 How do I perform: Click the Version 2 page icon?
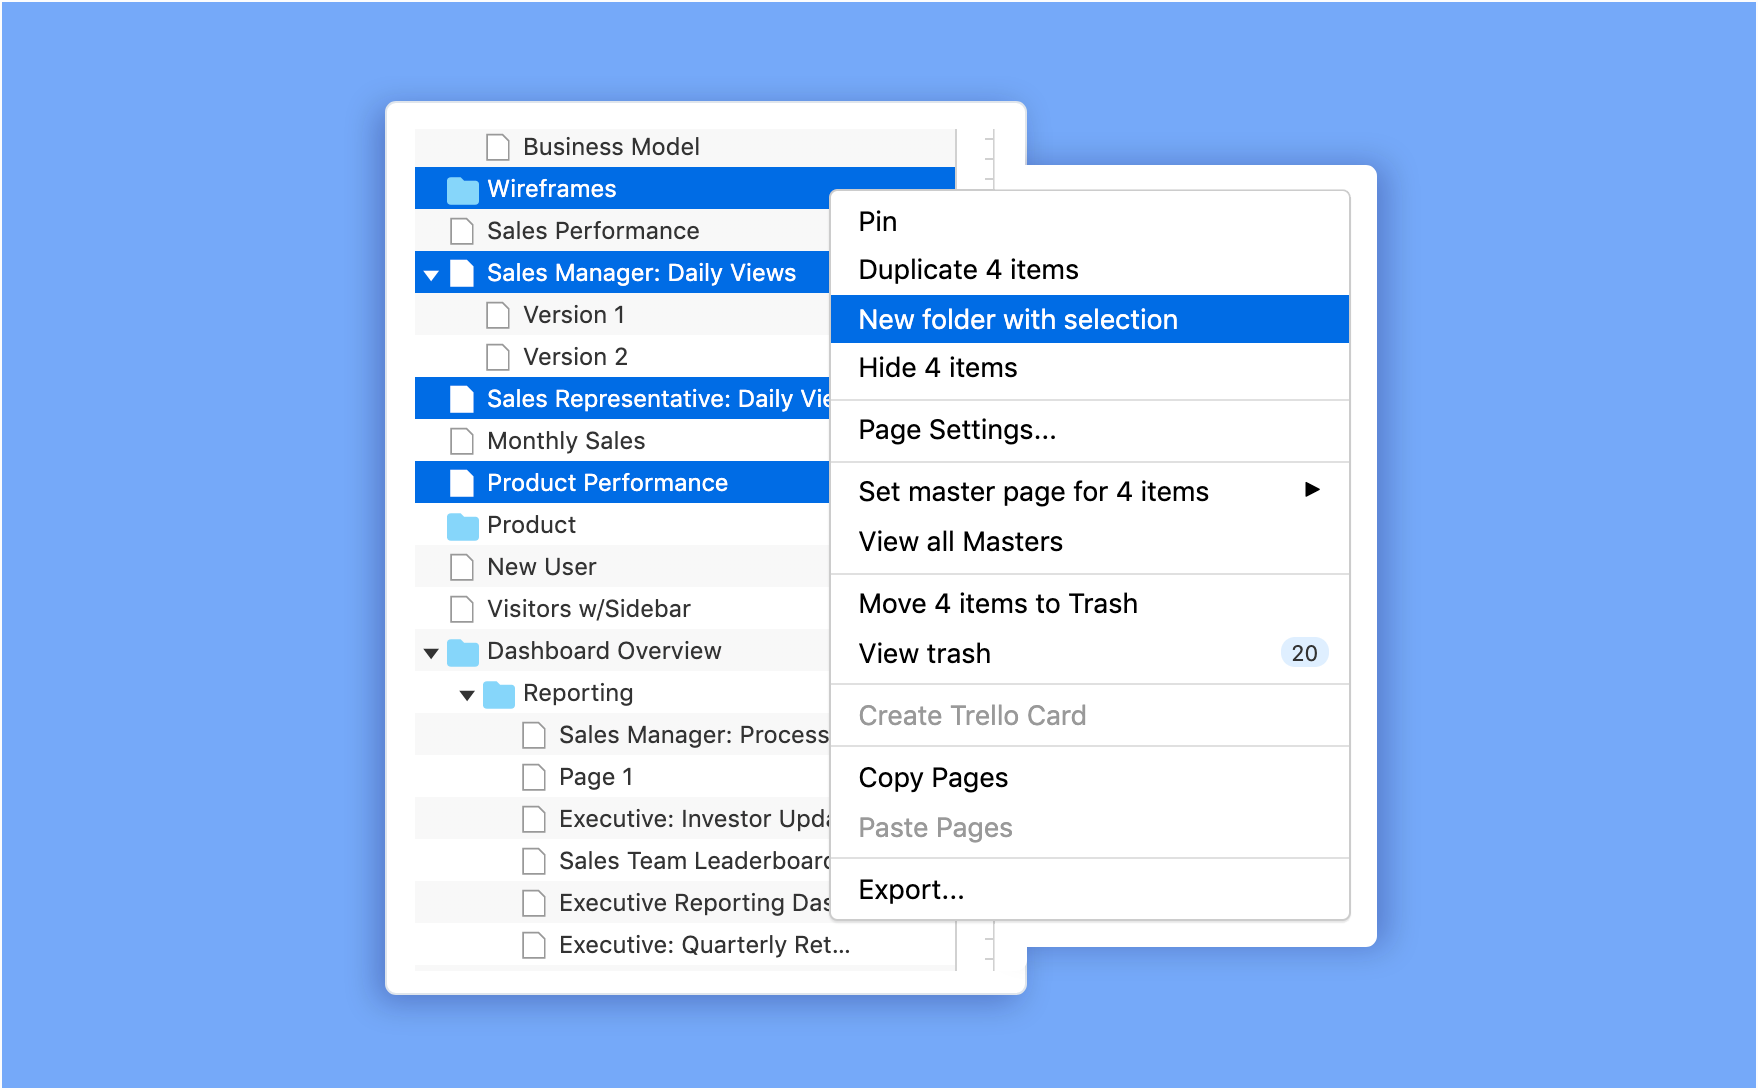click(498, 357)
